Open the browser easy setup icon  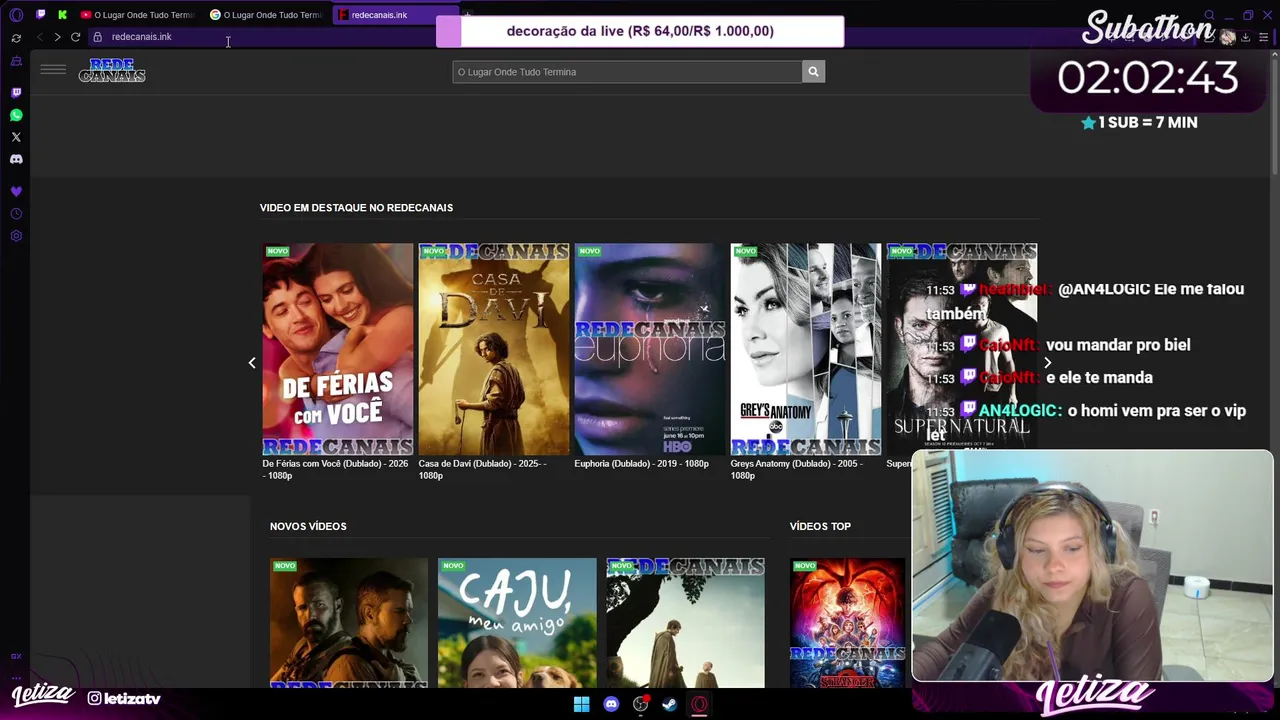pyautogui.click(x=1264, y=37)
